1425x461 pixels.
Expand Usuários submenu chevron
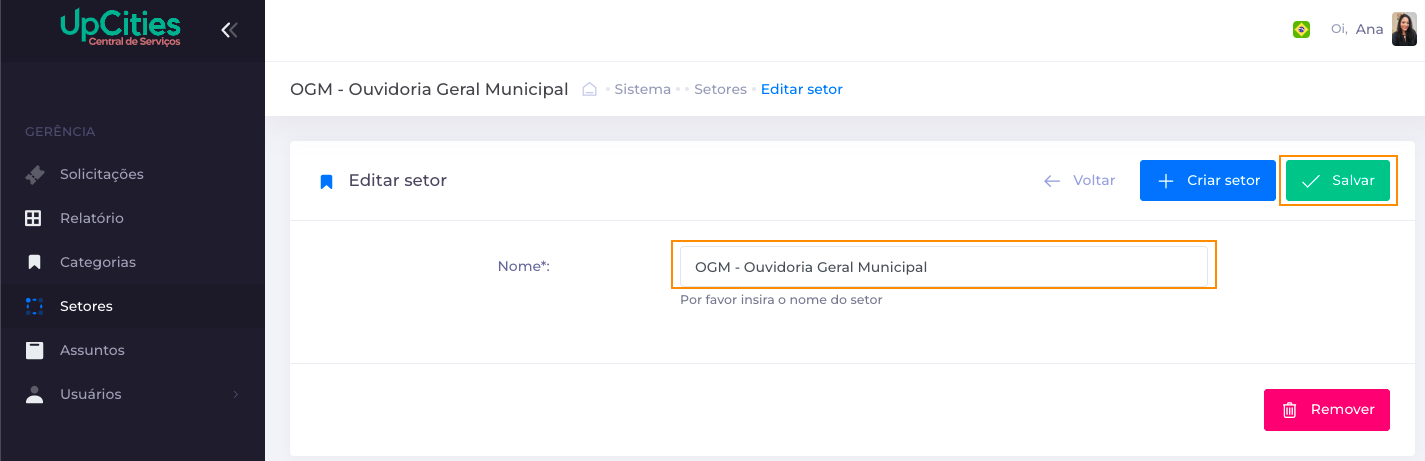click(236, 394)
